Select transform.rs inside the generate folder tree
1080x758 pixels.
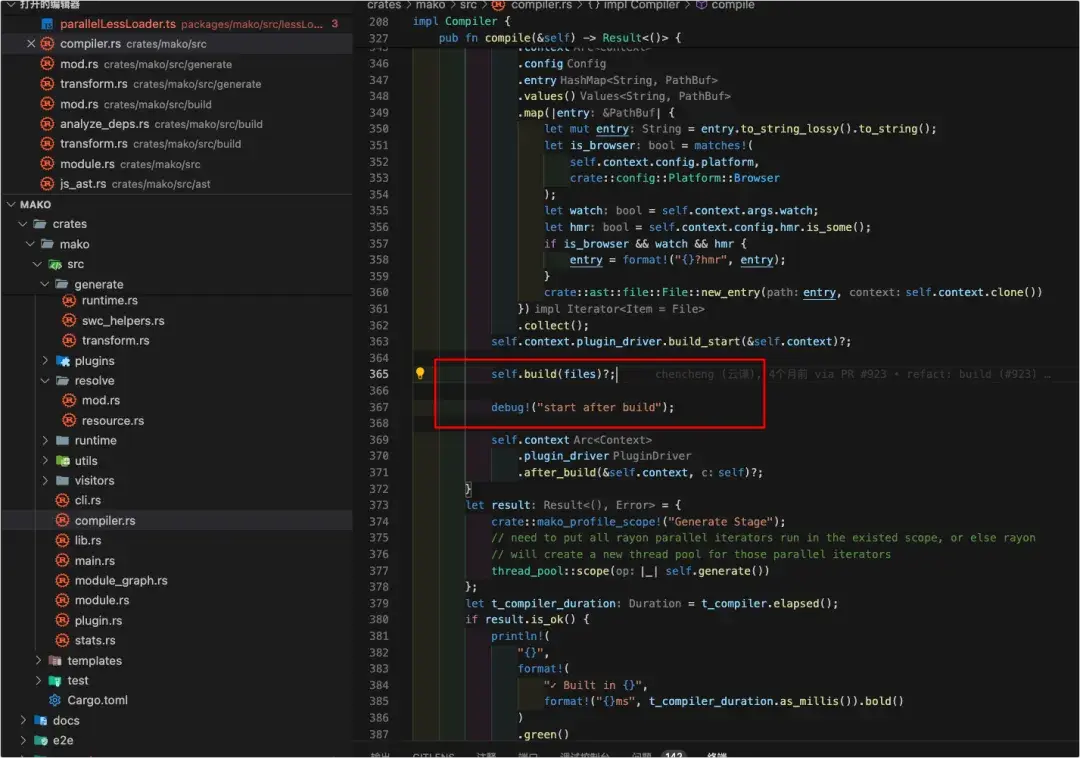click(177, 341)
